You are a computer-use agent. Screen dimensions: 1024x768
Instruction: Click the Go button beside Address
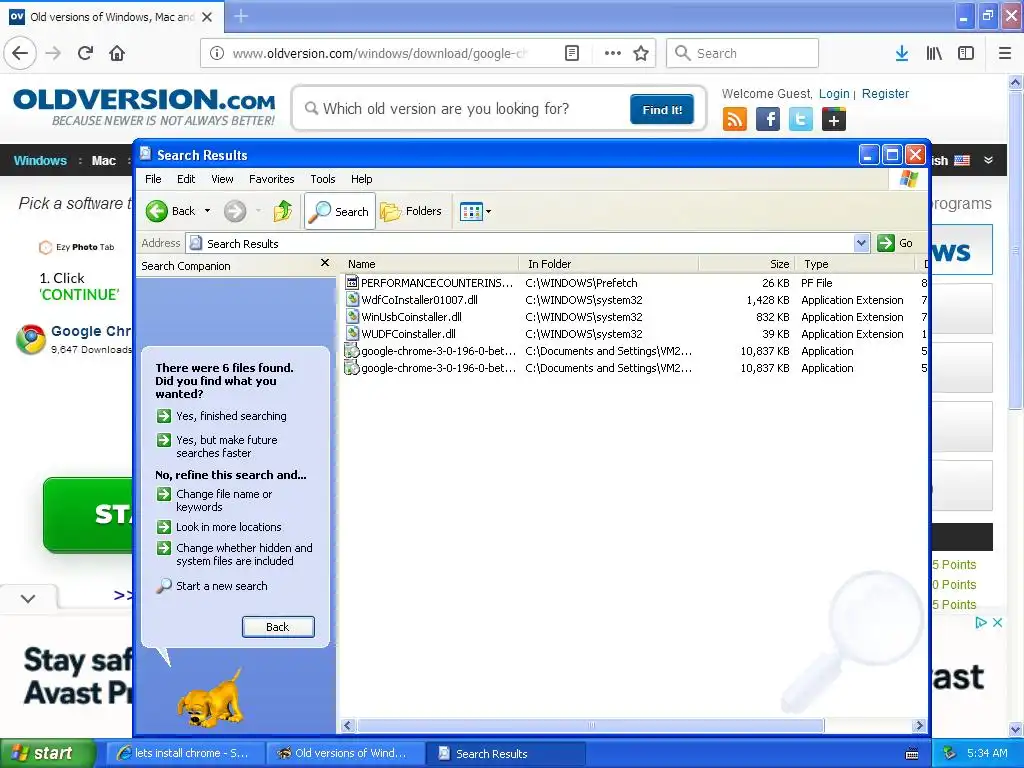tap(895, 243)
